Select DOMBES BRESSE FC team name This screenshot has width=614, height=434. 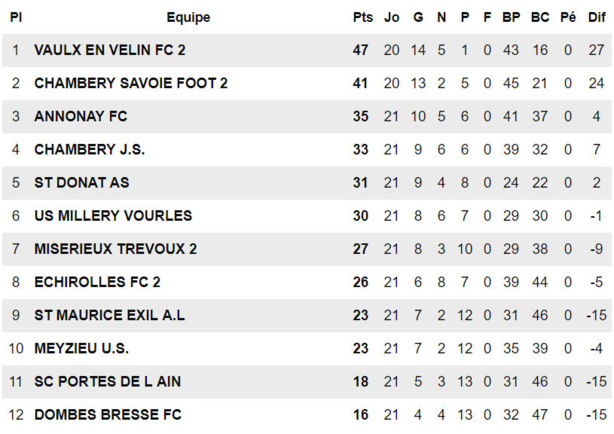click(x=108, y=414)
